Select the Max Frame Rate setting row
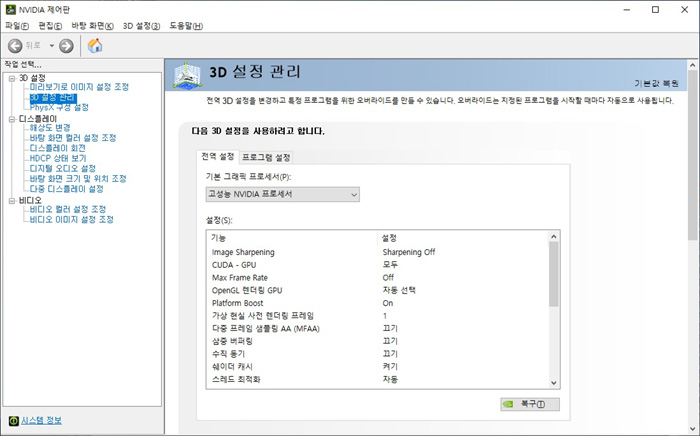Screen dimensions: 700x436 click(378, 278)
